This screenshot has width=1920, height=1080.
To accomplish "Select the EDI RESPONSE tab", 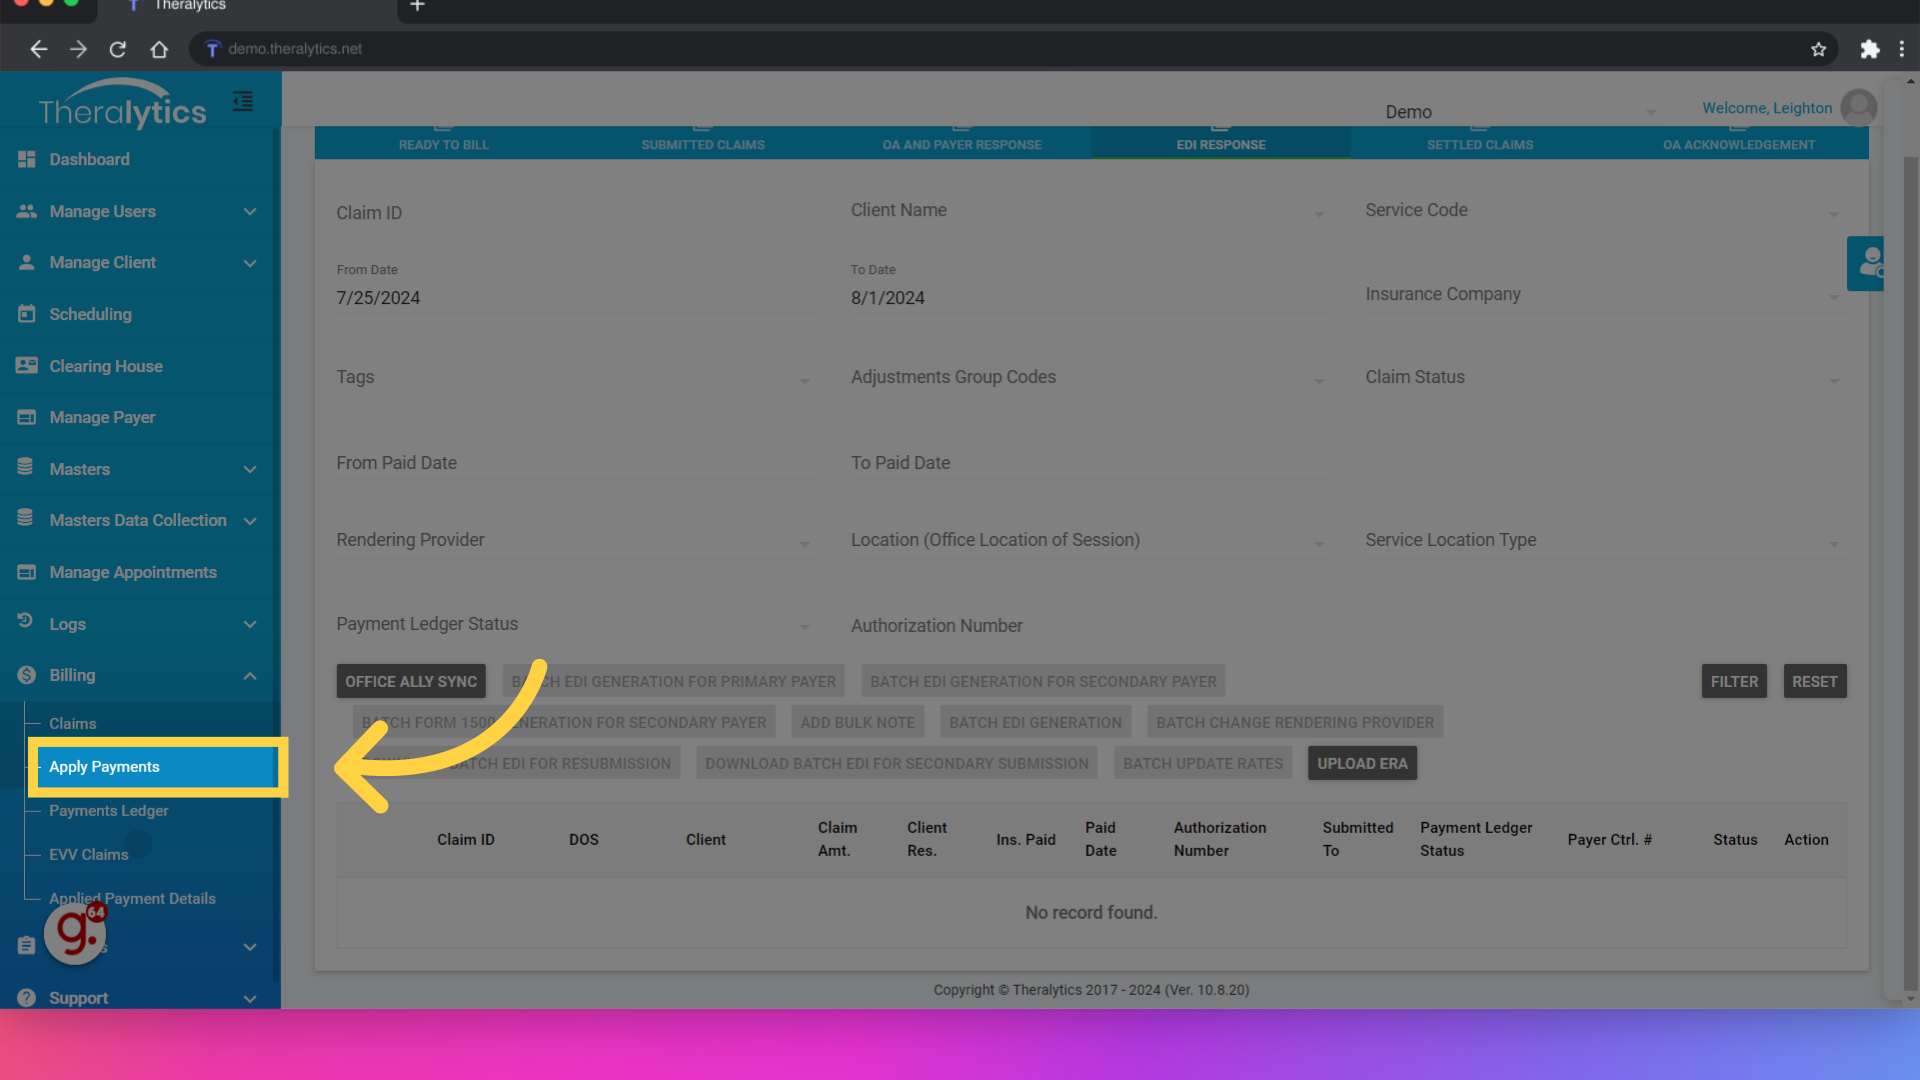I will tap(1220, 144).
